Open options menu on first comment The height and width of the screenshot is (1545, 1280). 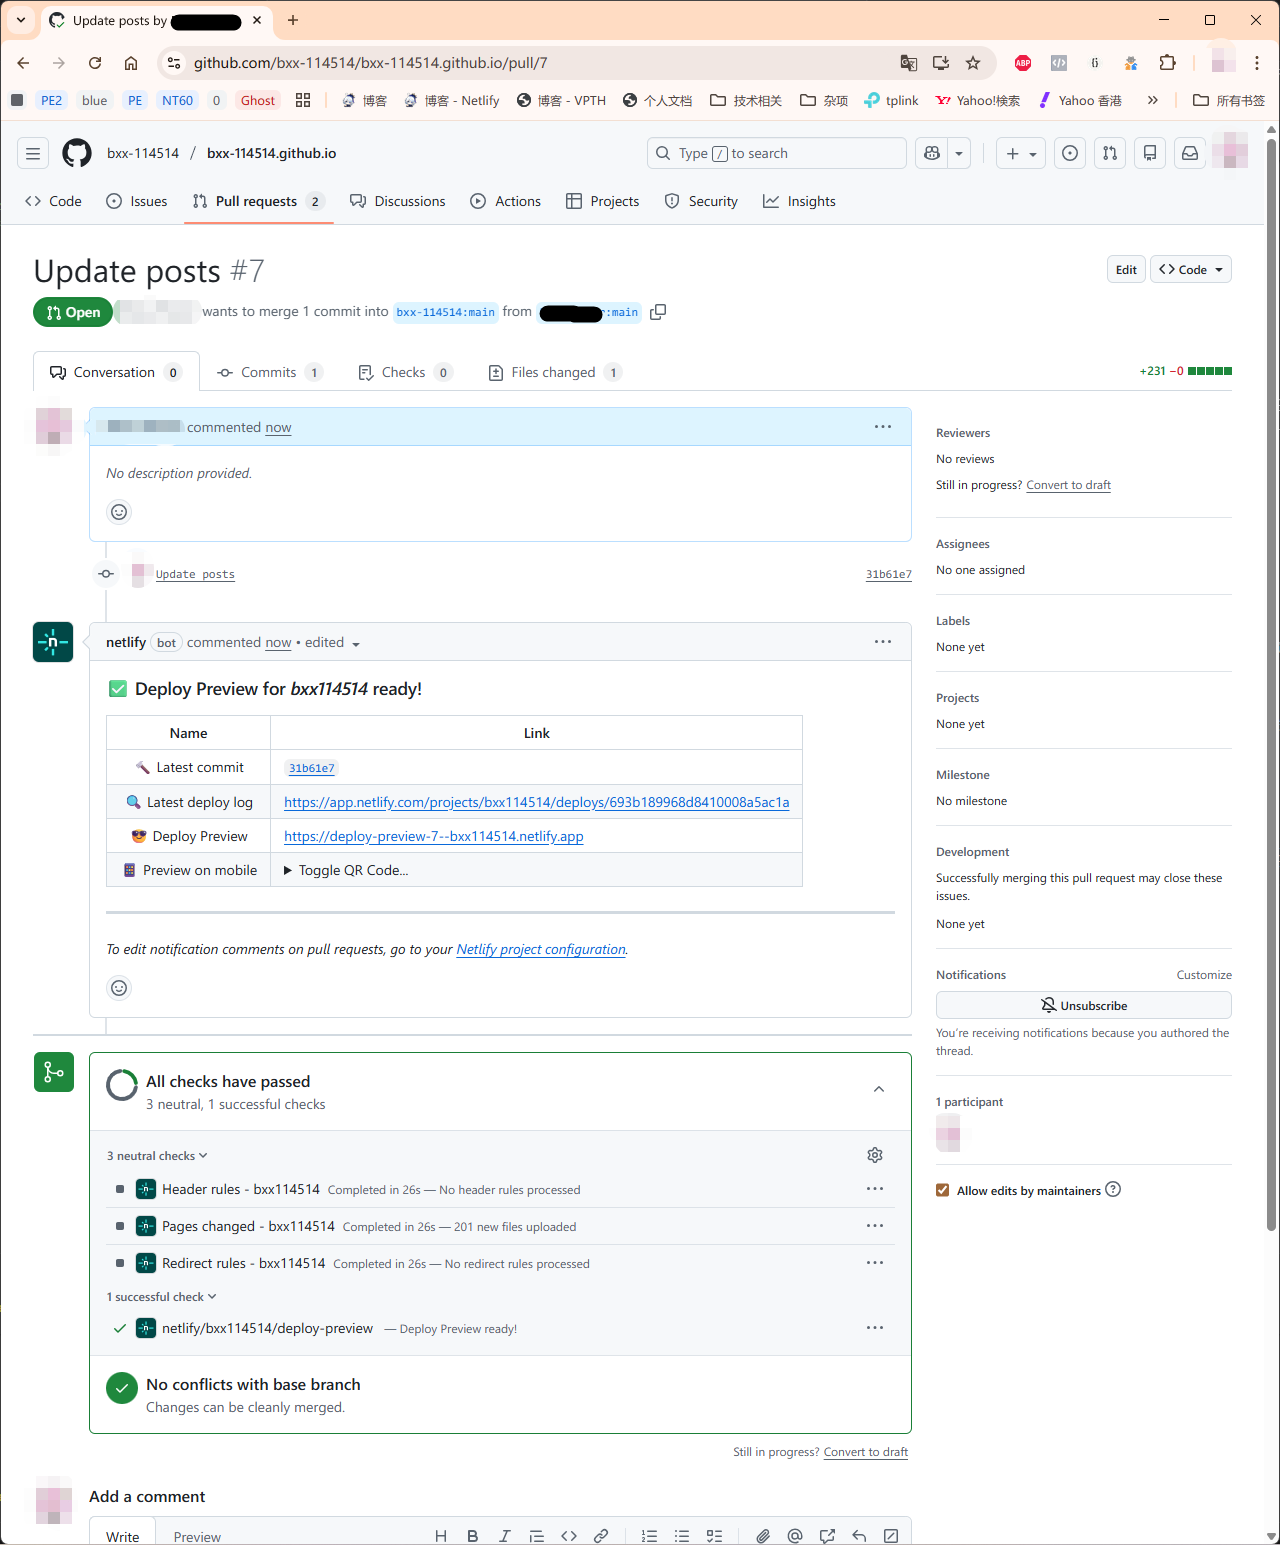point(883,427)
